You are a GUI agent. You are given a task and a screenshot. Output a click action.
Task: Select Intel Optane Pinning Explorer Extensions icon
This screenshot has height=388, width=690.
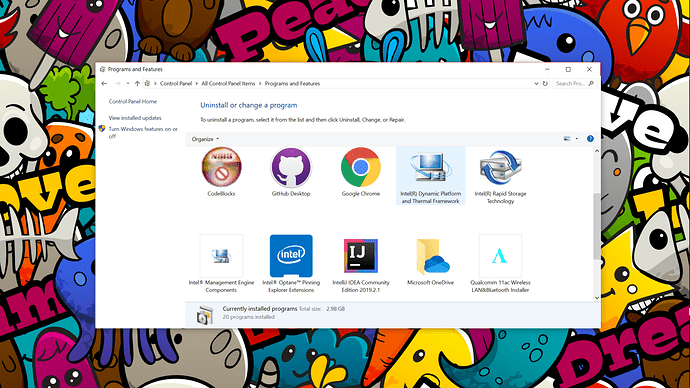pyautogui.click(x=291, y=256)
